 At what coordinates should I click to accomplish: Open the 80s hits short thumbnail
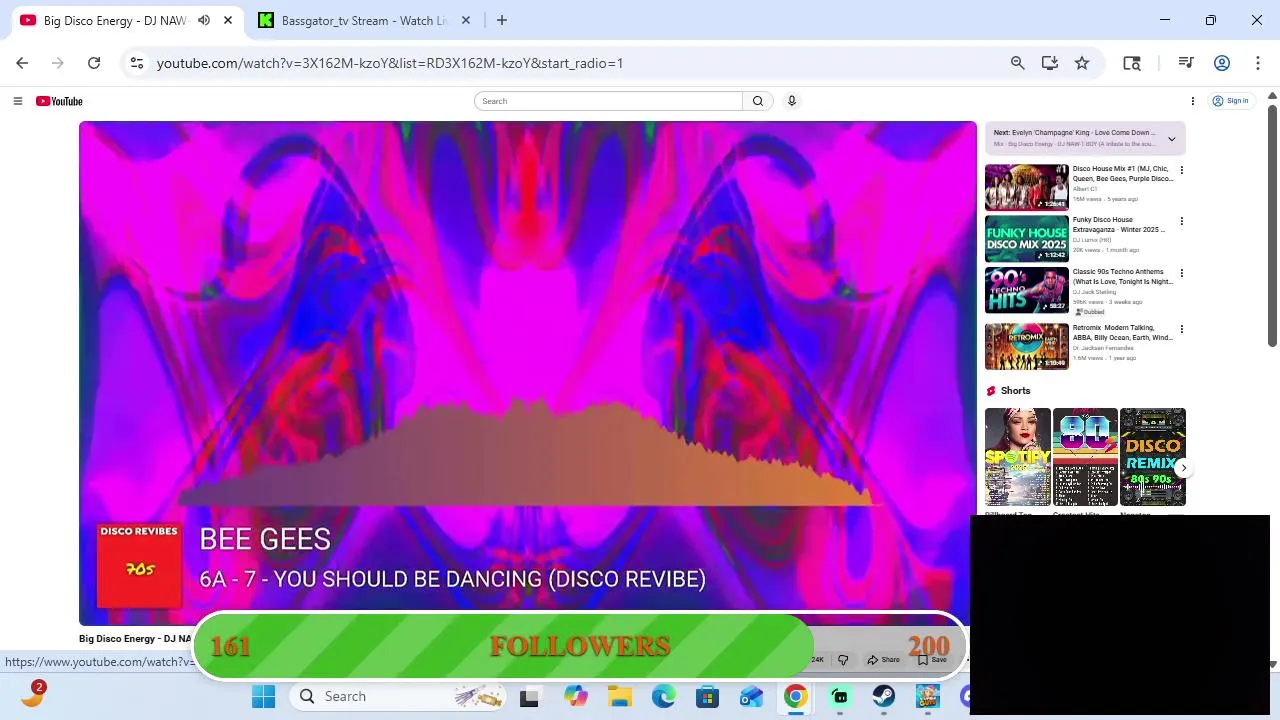pos(1085,457)
